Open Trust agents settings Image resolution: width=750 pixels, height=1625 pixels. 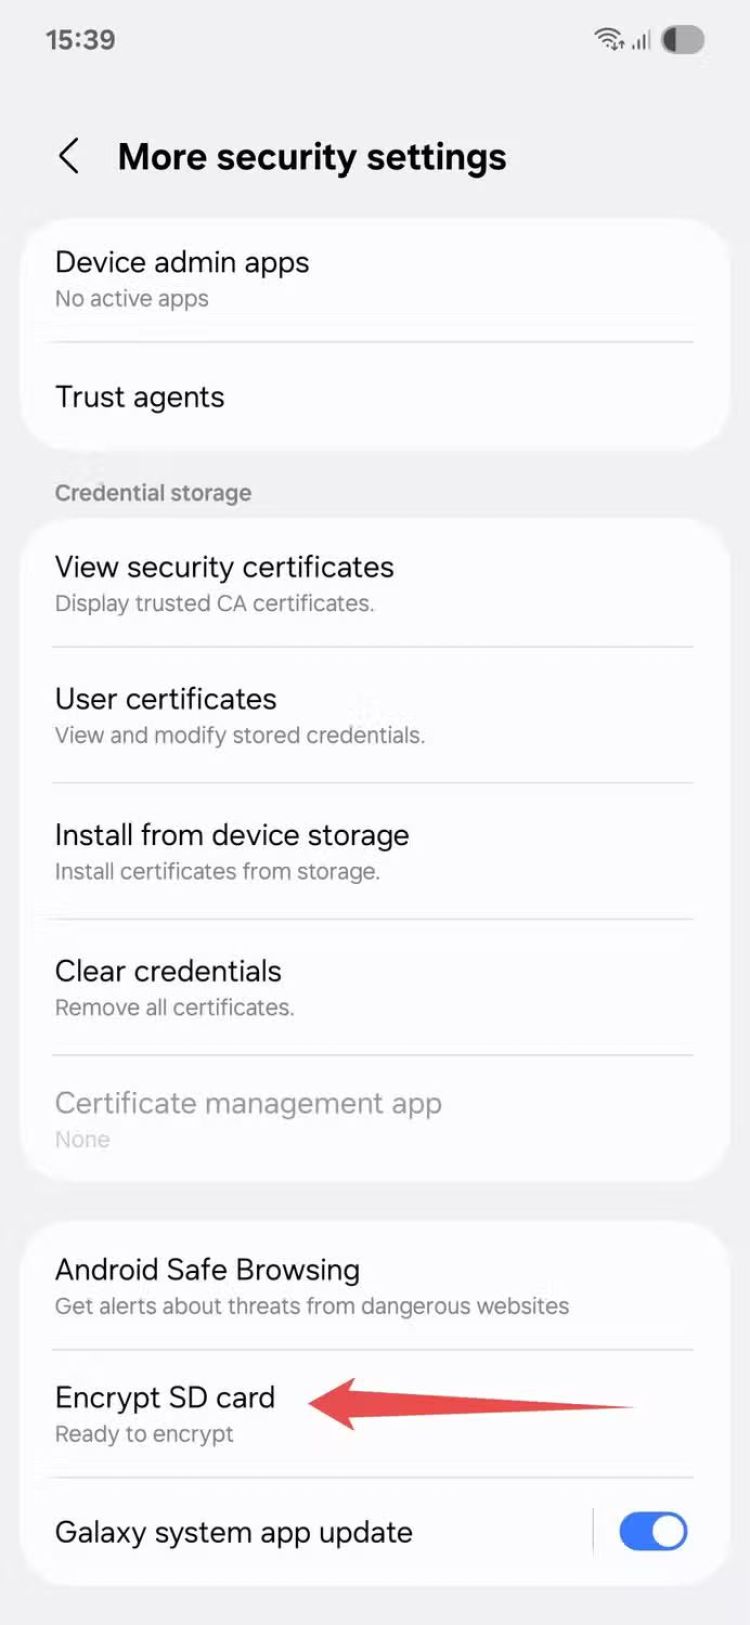140,397
